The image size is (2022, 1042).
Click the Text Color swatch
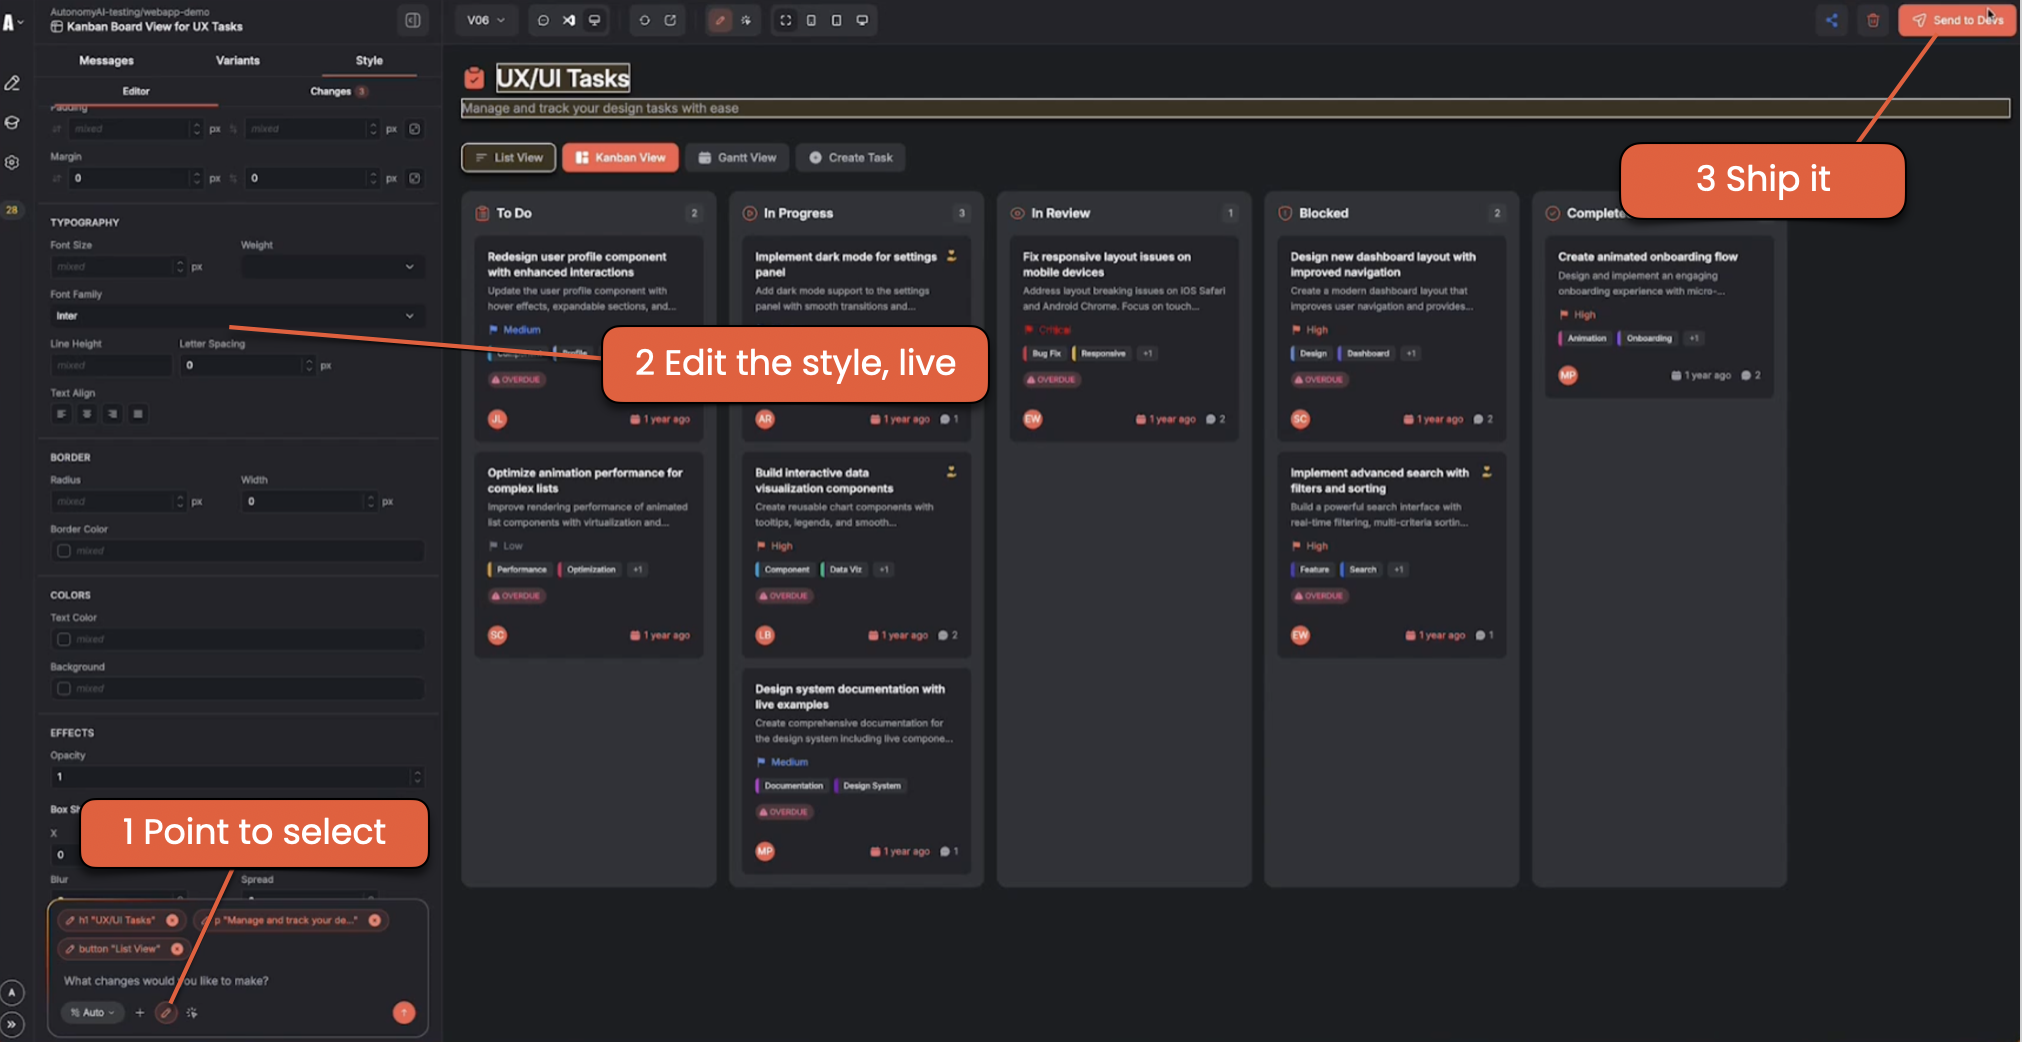coord(64,639)
